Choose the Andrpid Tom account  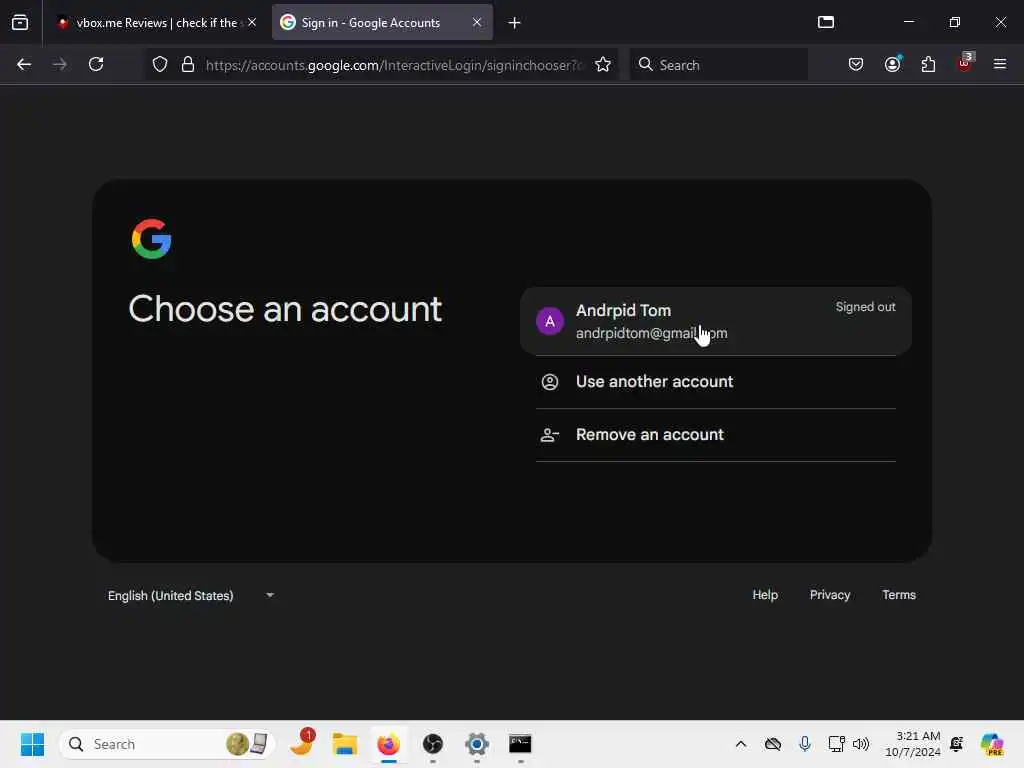(x=716, y=321)
